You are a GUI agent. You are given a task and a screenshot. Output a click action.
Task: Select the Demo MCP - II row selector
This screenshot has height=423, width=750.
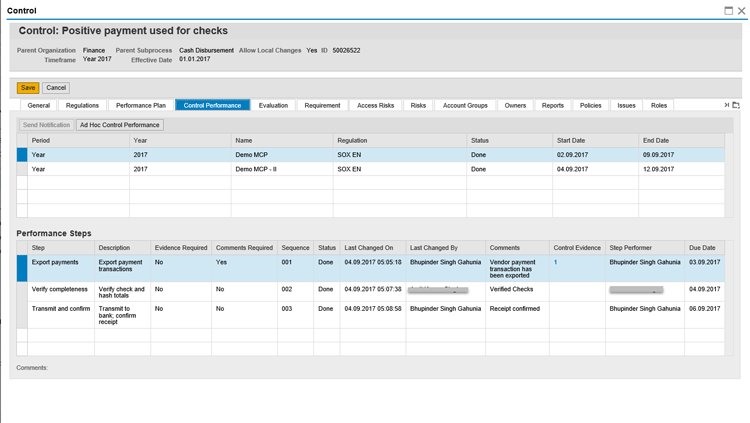coord(22,170)
